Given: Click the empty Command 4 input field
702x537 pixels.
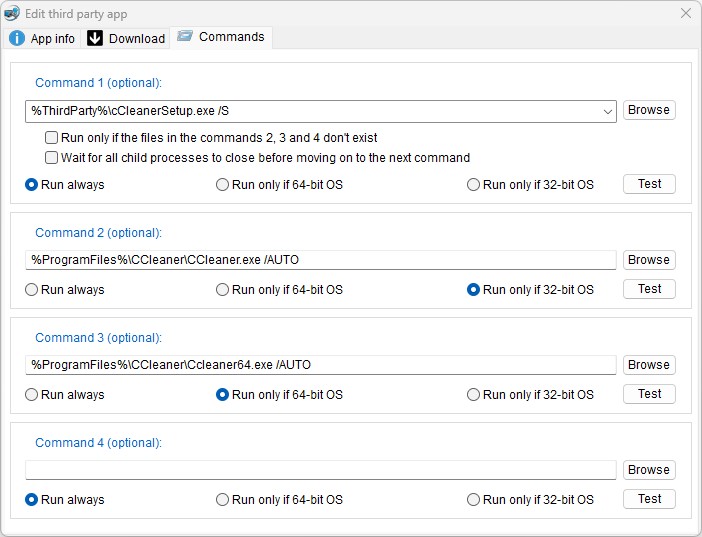Looking at the screenshot, I should click(x=321, y=470).
